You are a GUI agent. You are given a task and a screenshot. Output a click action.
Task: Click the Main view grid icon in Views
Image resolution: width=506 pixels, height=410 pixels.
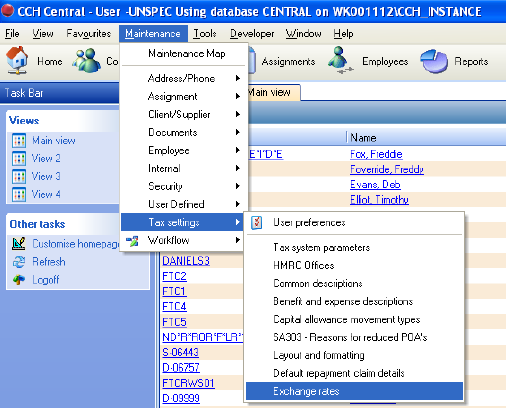pos(19,141)
